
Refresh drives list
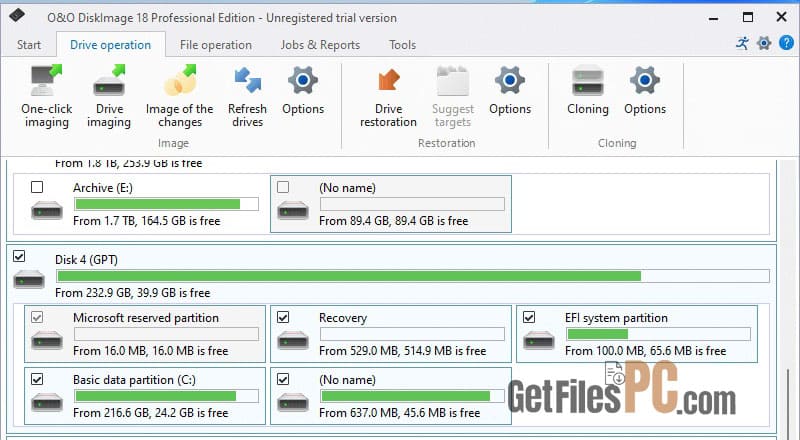pyautogui.click(x=247, y=97)
